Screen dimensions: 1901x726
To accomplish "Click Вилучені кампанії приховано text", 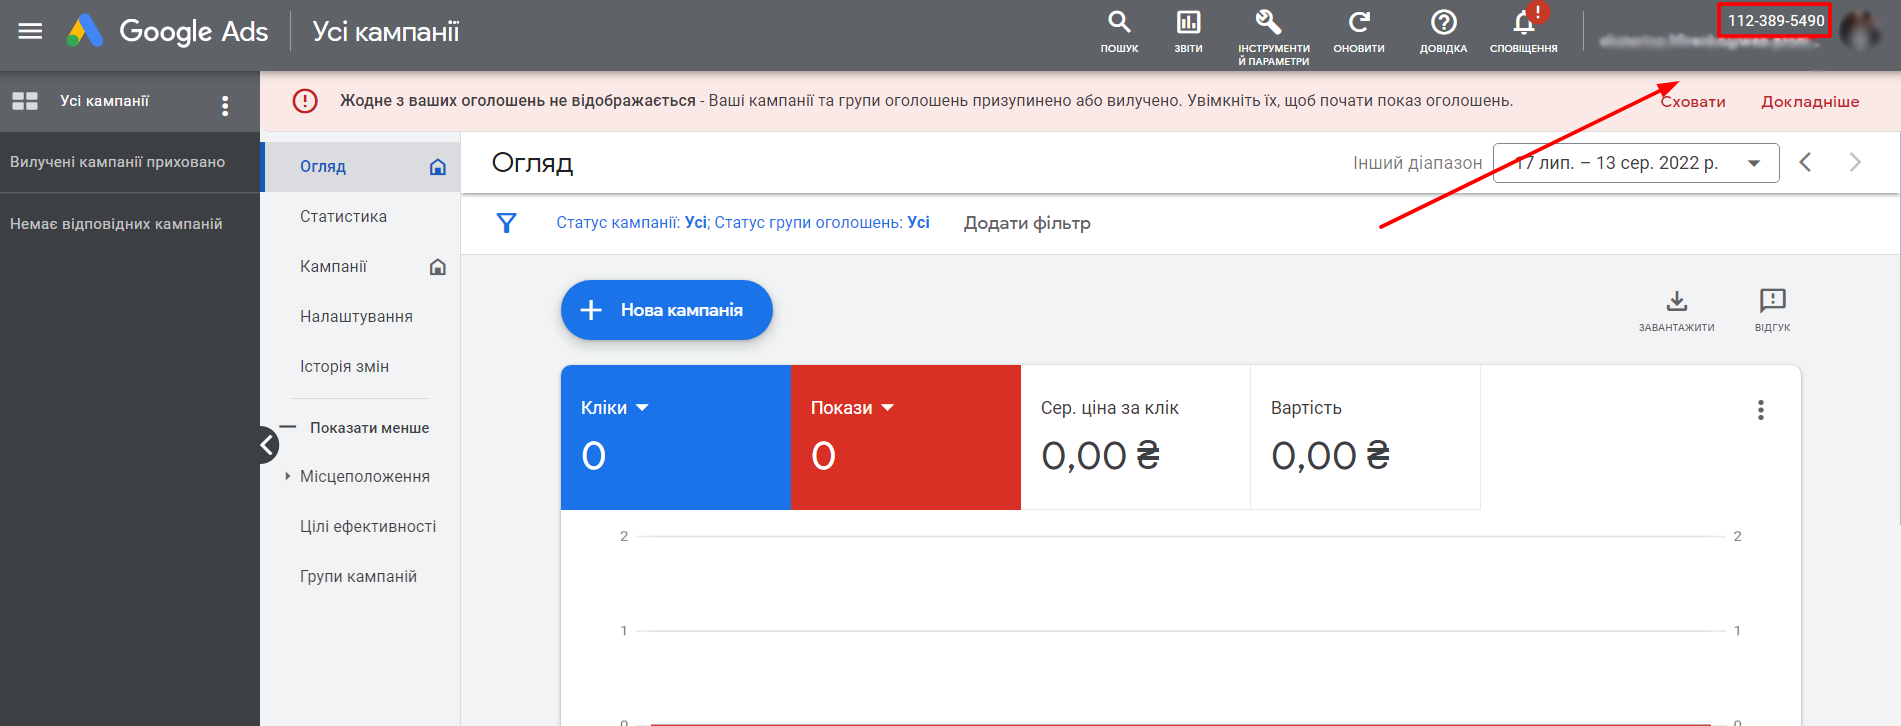I will [117, 162].
